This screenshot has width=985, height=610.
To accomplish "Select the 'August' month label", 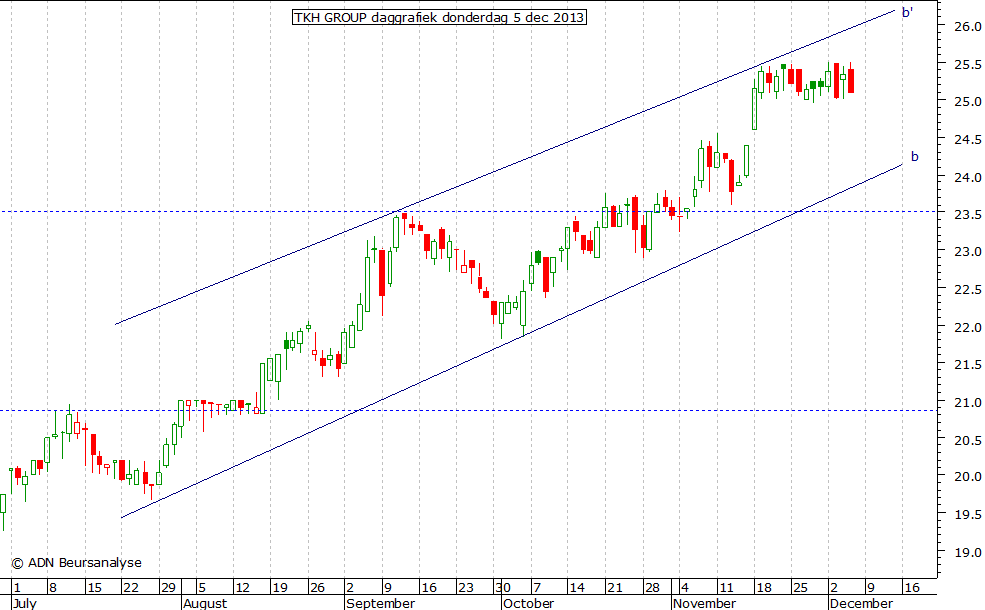I will click(x=205, y=603).
